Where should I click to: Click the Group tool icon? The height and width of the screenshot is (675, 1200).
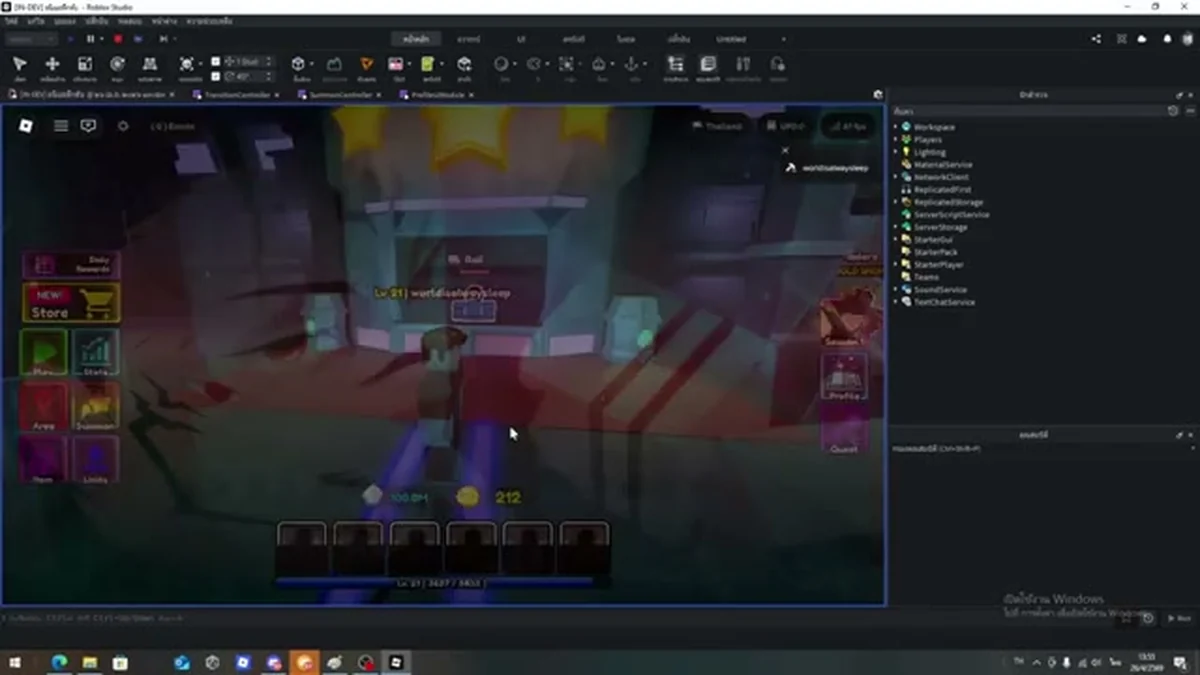(566, 64)
